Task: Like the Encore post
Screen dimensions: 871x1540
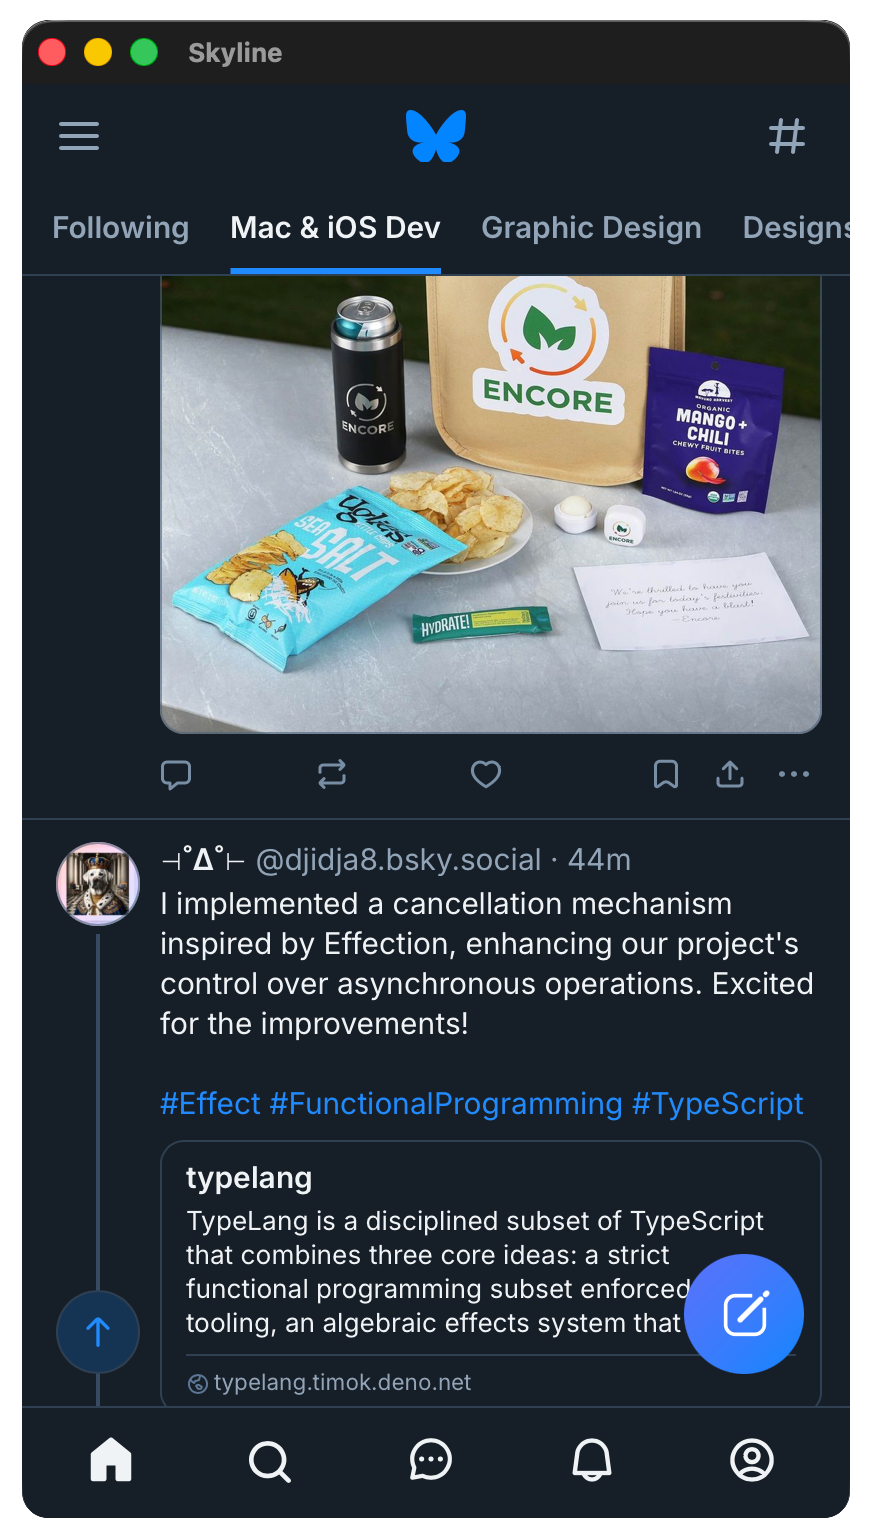Action: pos(486,774)
